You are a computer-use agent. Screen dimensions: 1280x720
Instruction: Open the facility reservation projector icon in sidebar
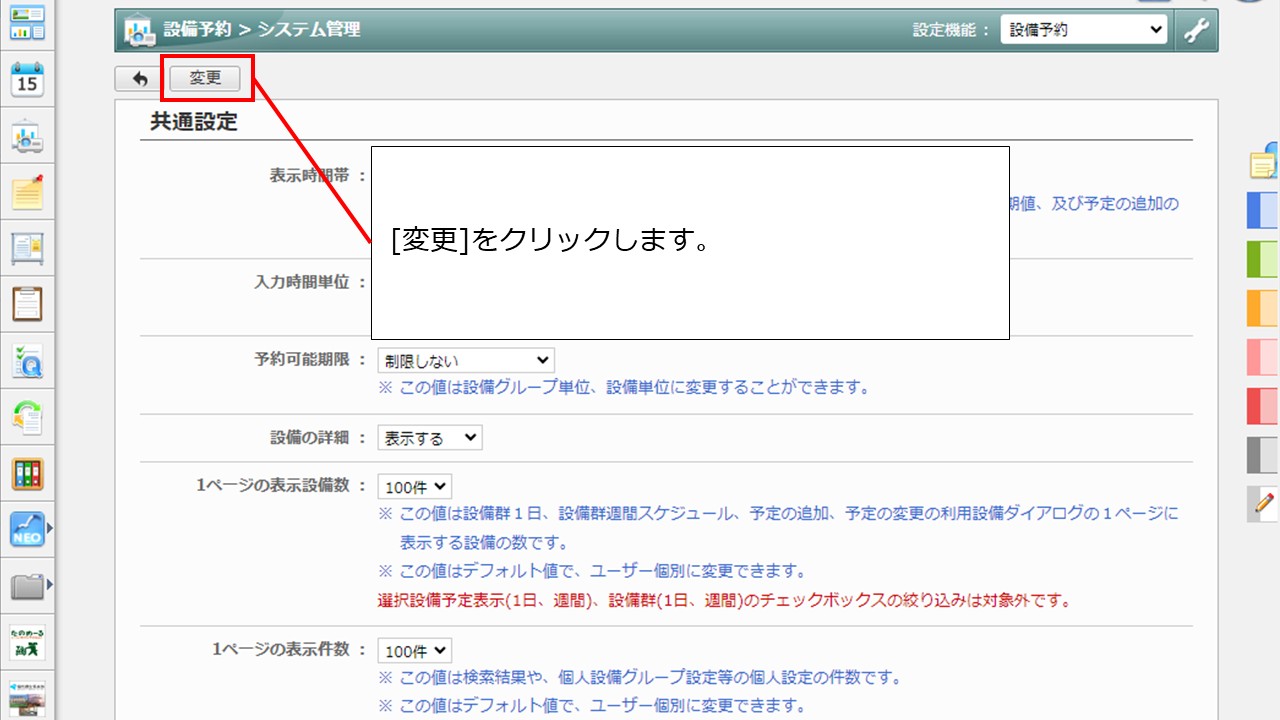click(27, 137)
